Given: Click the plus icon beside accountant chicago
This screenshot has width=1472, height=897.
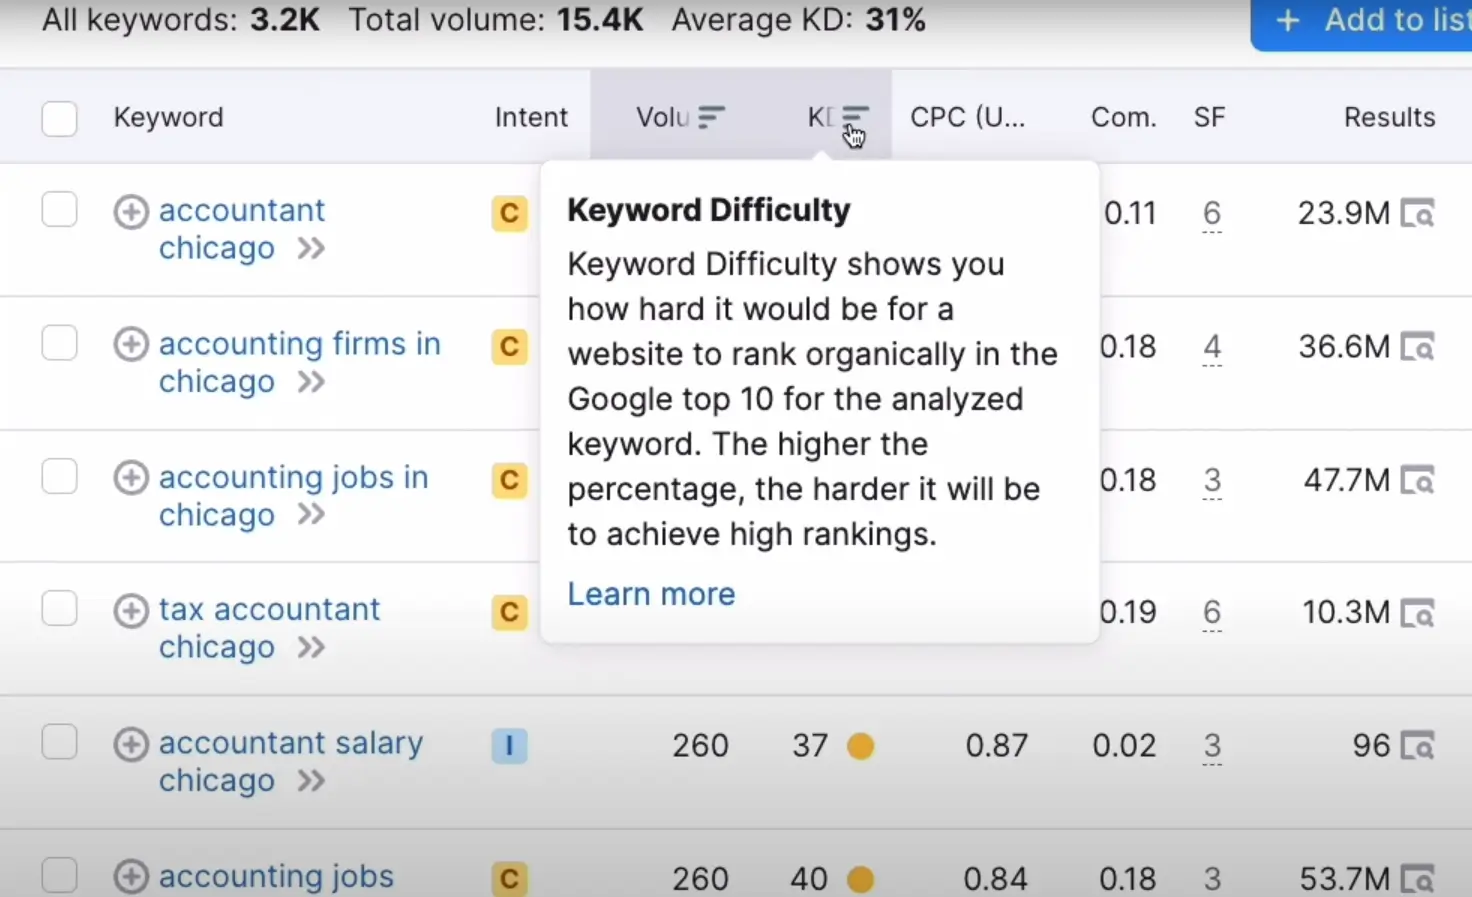Looking at the screenshot, I should click(131, 211).
